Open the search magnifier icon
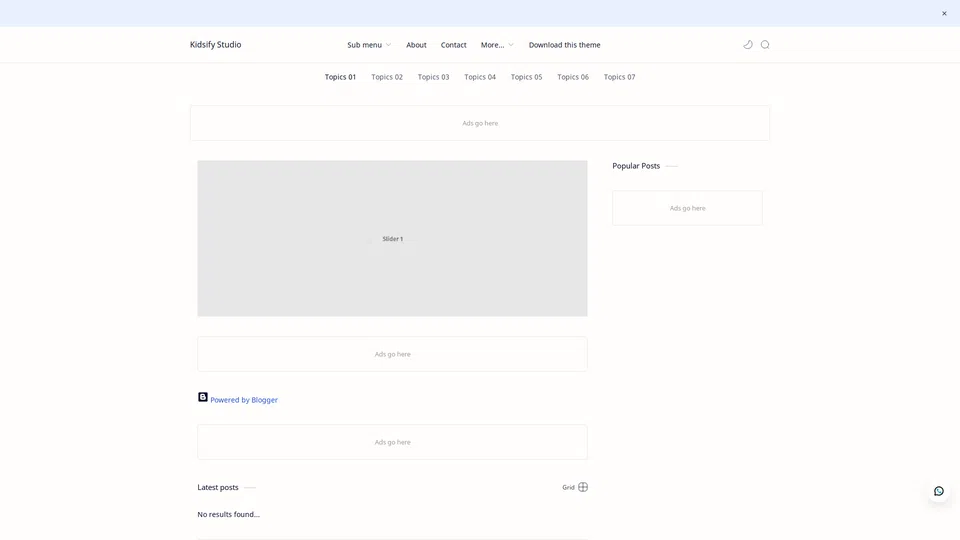Image resolution: width=960 pixels, height=540 pixels. click(765, 45)
